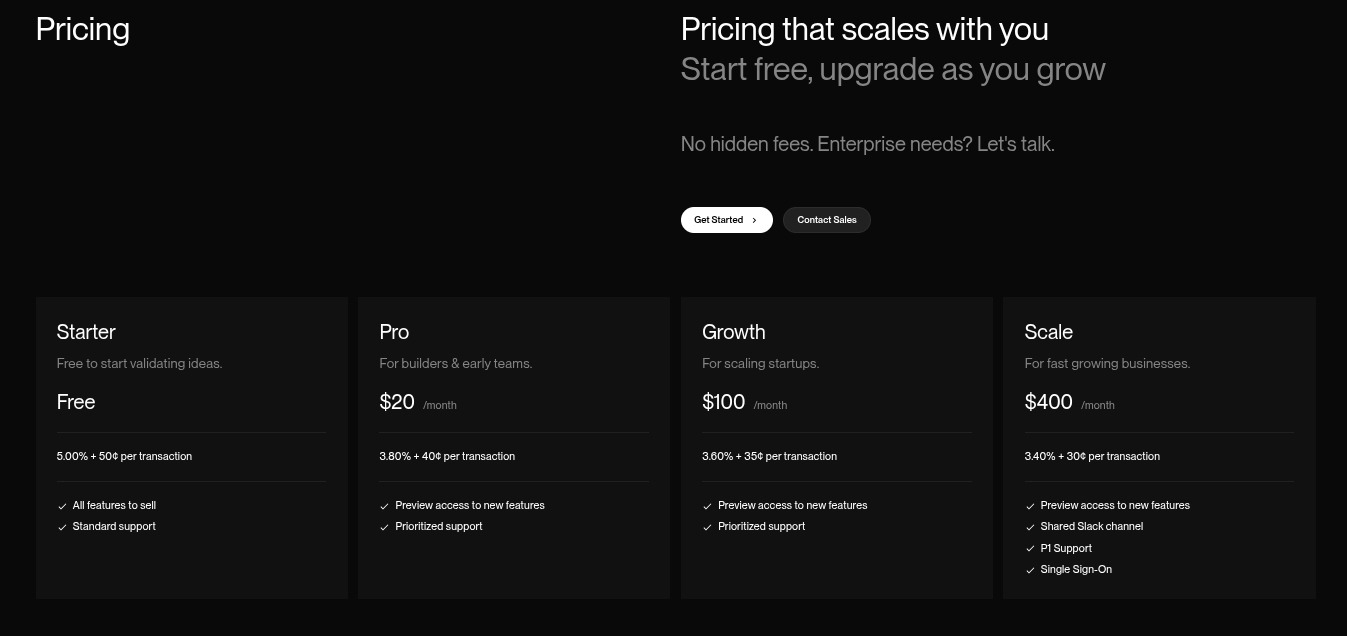The image size is (1347, 636).
Task: Click checkmark next to P1 Support
Action: (1030, 549)
